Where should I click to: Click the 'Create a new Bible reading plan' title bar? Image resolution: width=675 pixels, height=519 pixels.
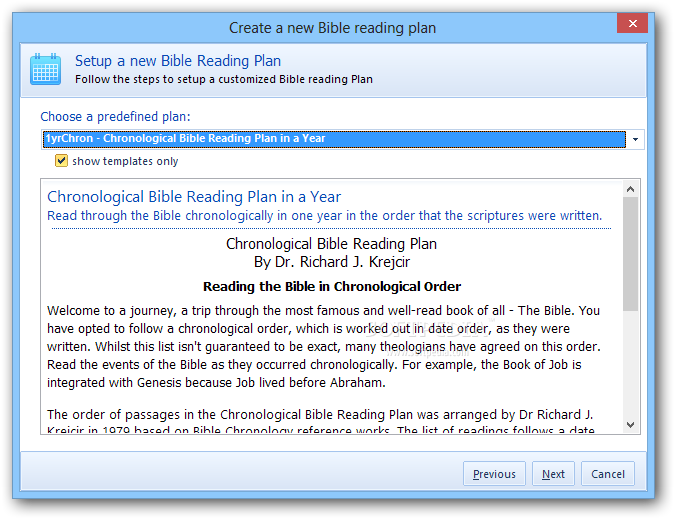pyautogui.click(x=332, y=28)
